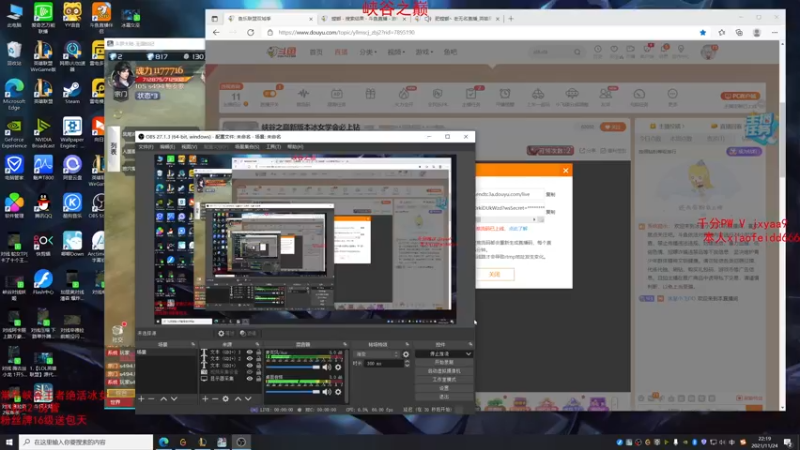Click browser refresh icon in Edge
This screenshot has height=450, width=800.
(x=251, y=32)
